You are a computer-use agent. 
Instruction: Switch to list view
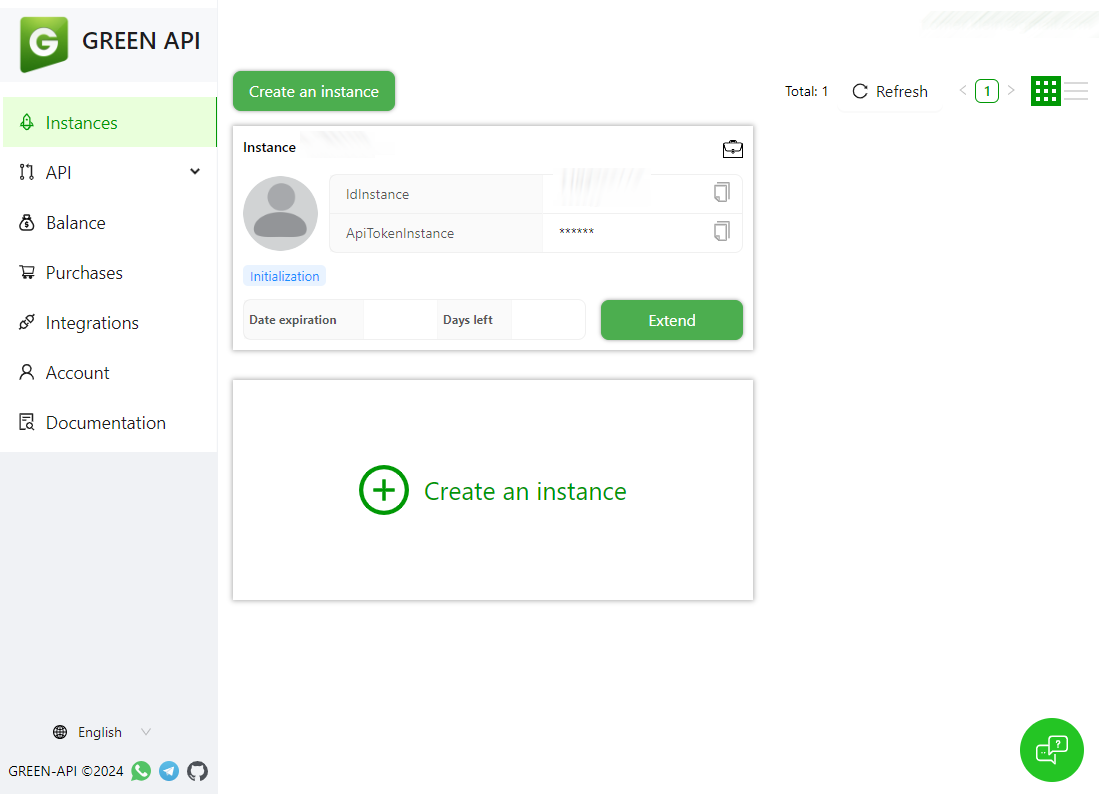click(1076, 91)
